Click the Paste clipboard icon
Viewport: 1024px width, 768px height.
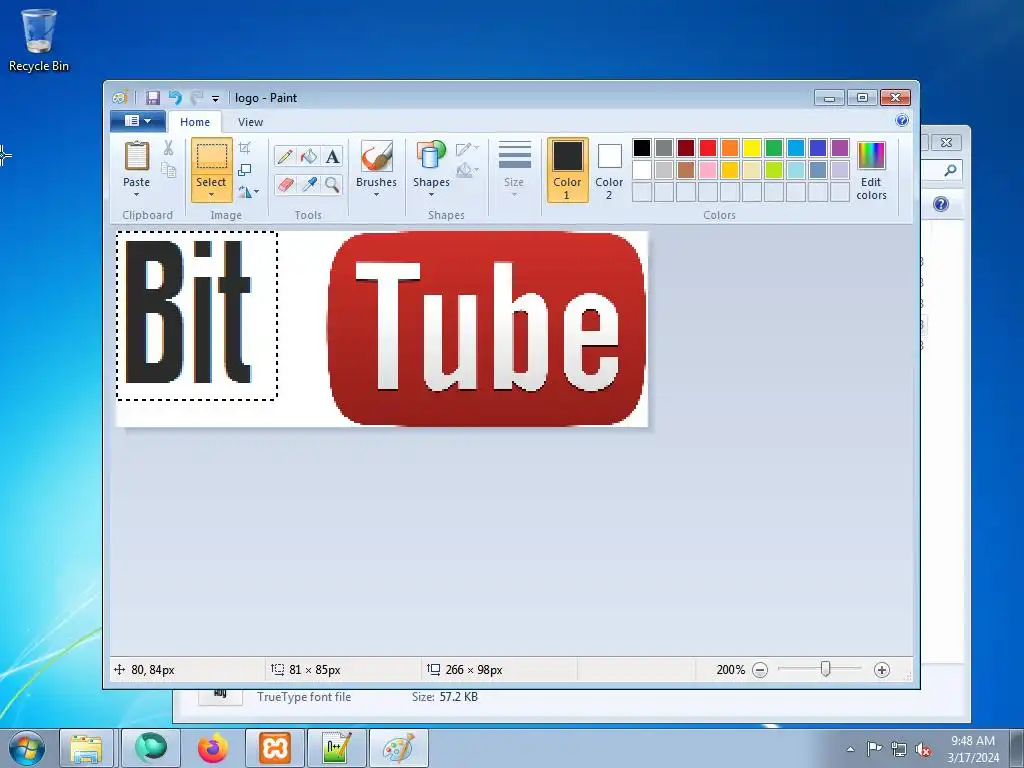click(x=136, y=157)
